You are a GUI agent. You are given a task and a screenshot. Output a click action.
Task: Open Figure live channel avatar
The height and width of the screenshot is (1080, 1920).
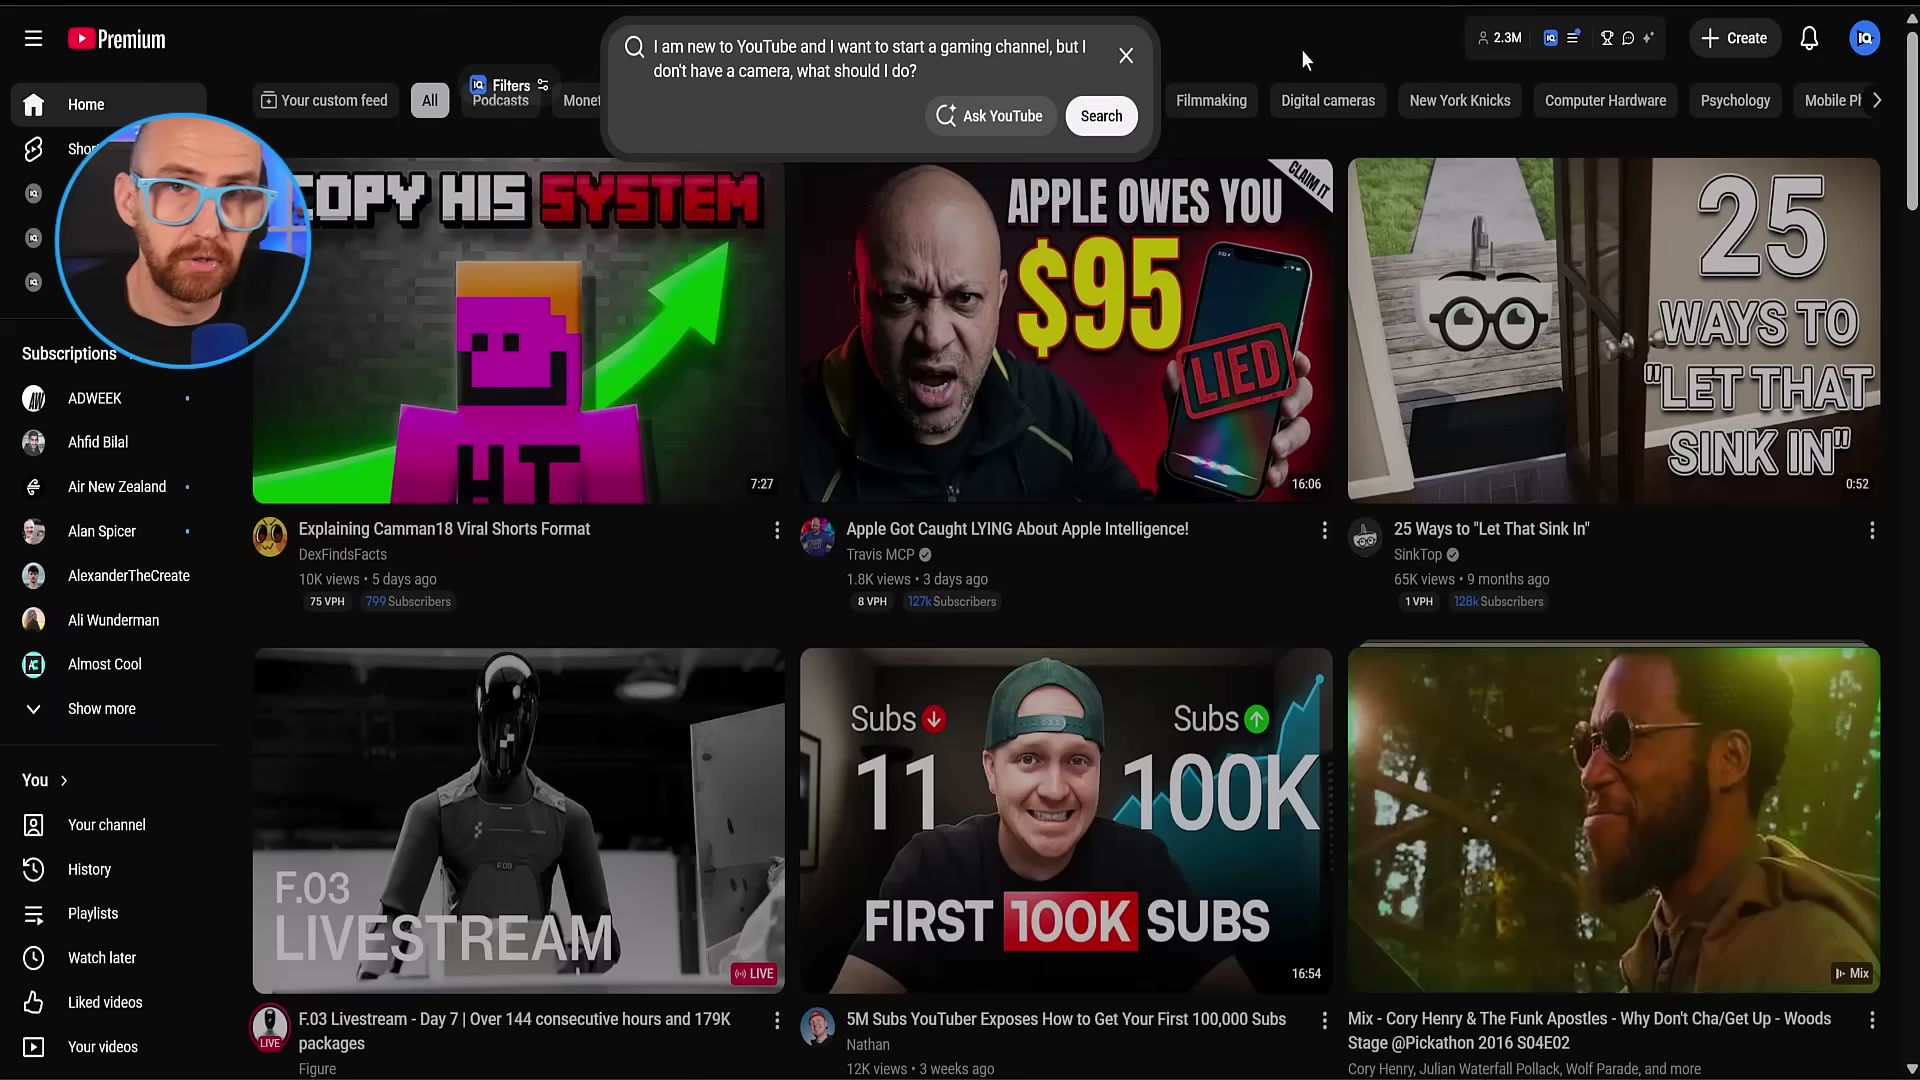[x=270, y=1027]
